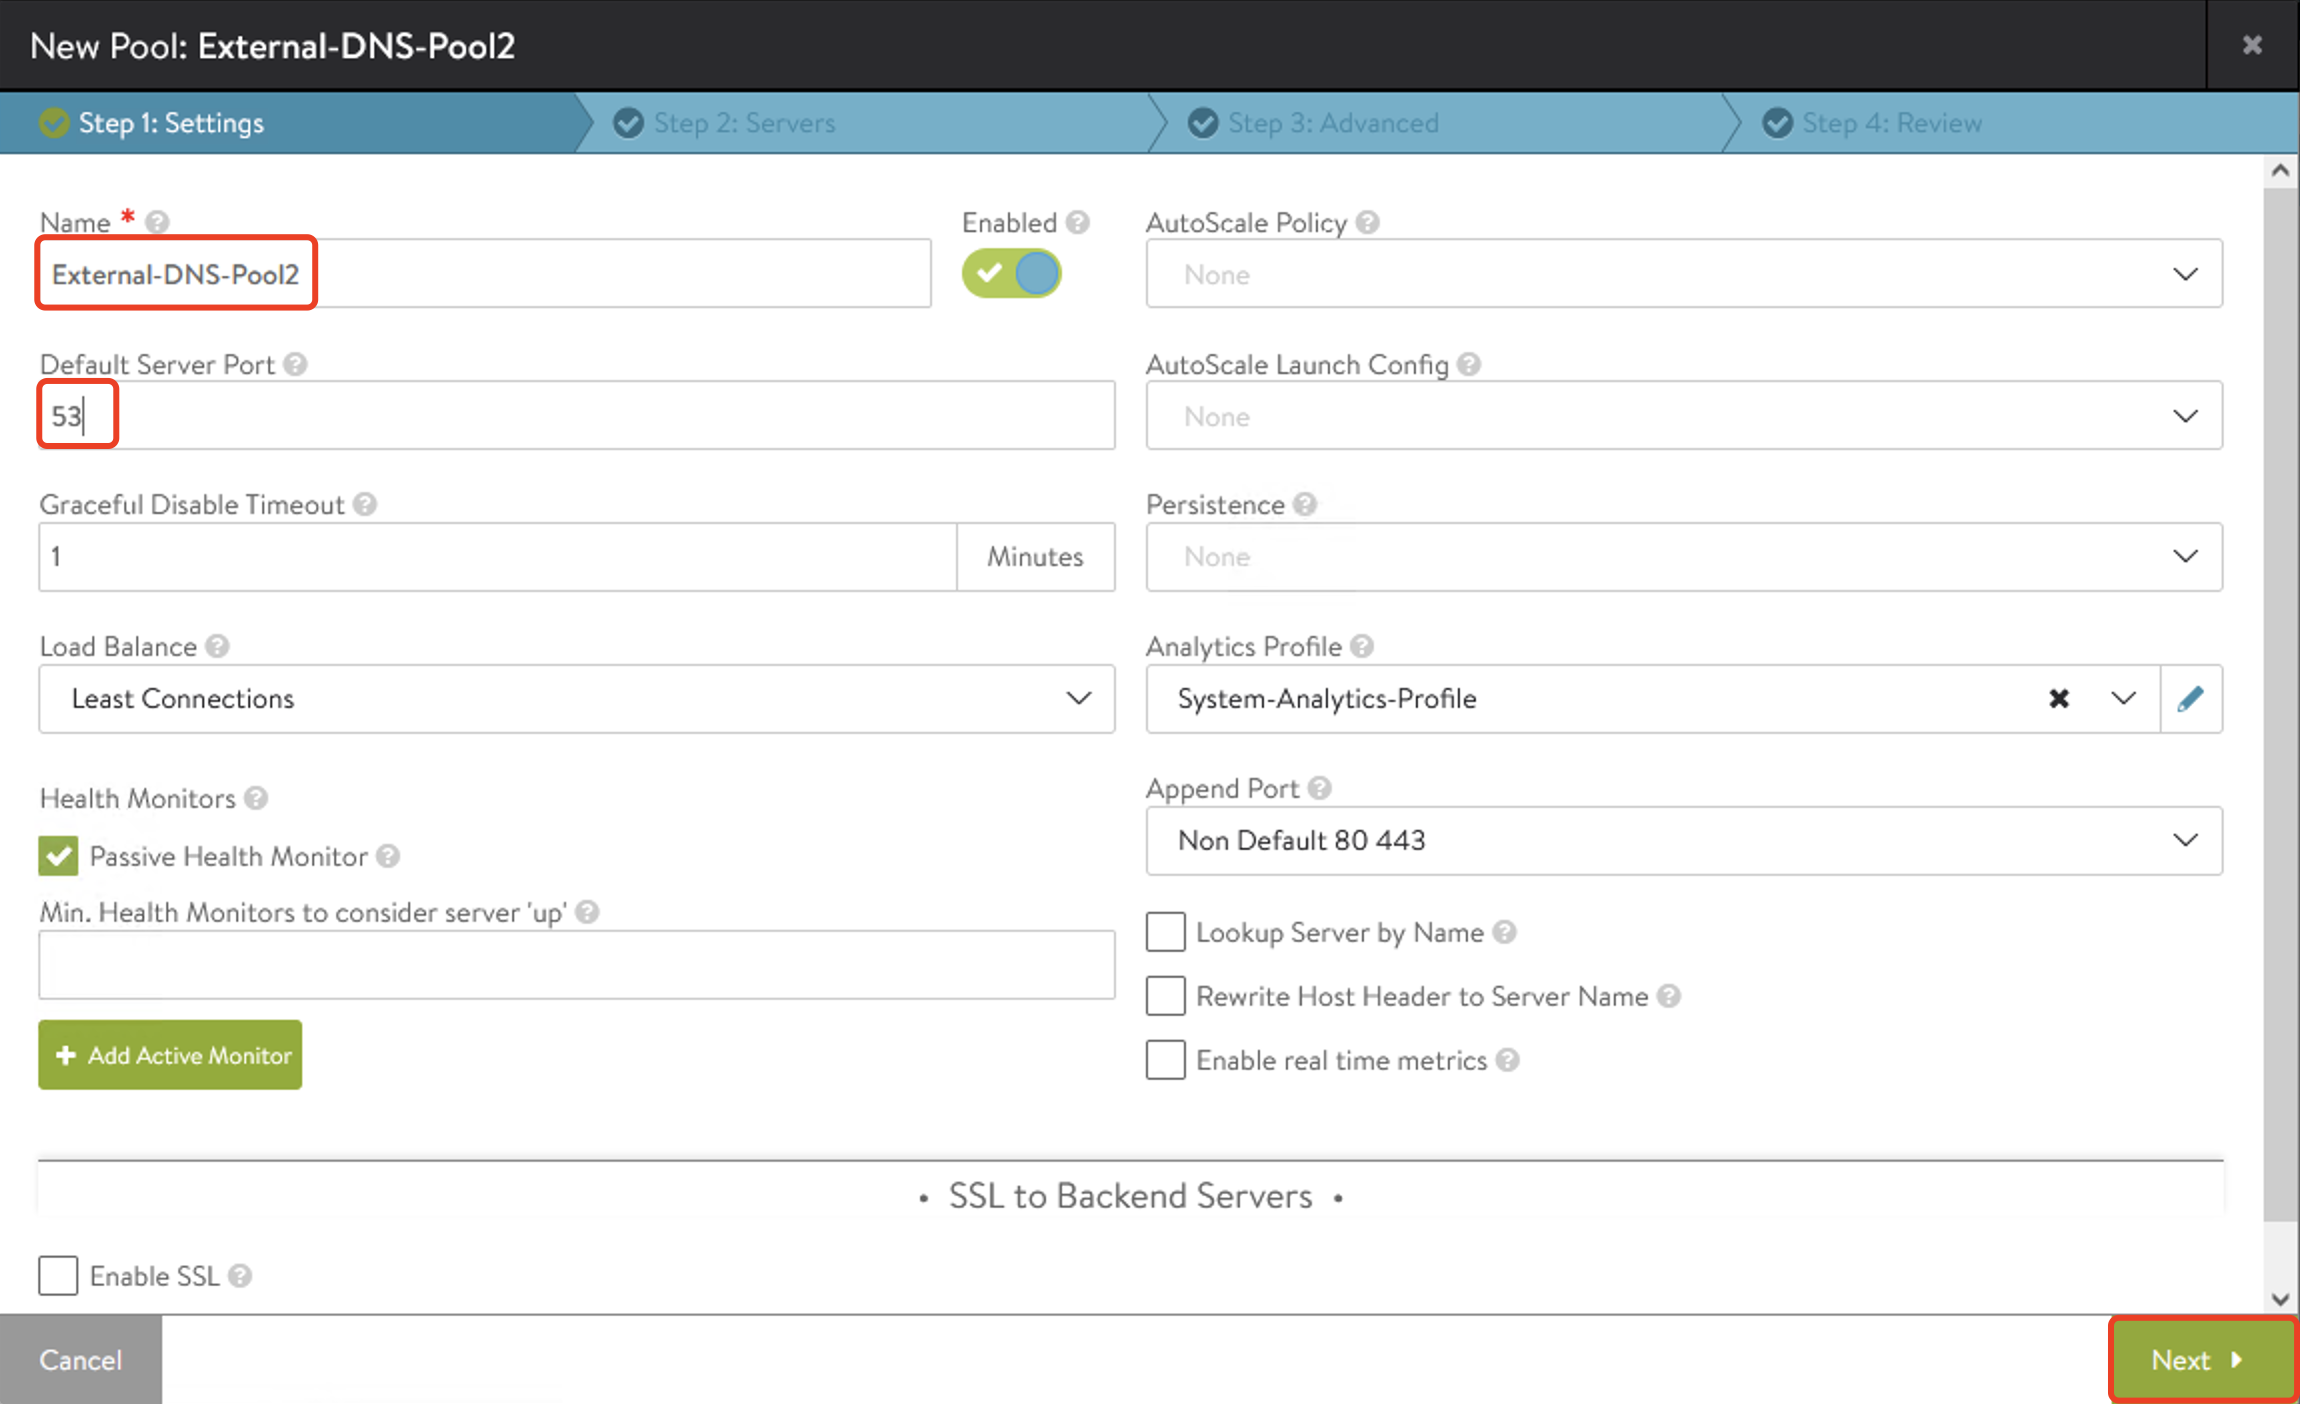
Task: Open the Load Balance Least Connections dropdown
Action: click(576, 698)
